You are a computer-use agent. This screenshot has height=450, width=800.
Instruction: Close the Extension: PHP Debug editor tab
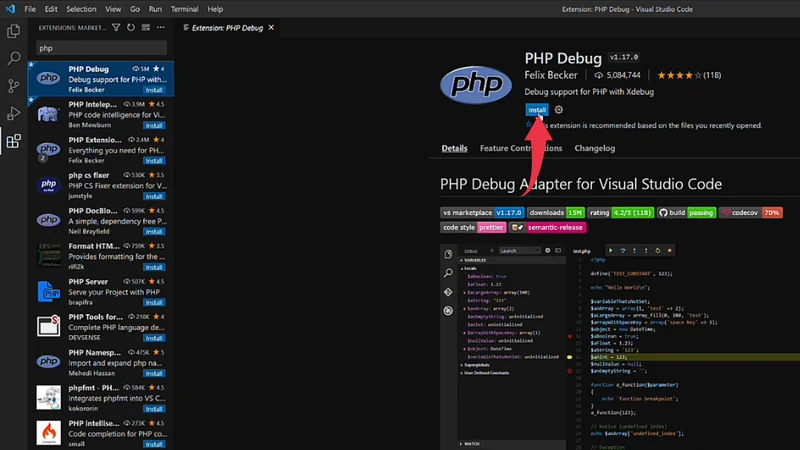[271, 28]
